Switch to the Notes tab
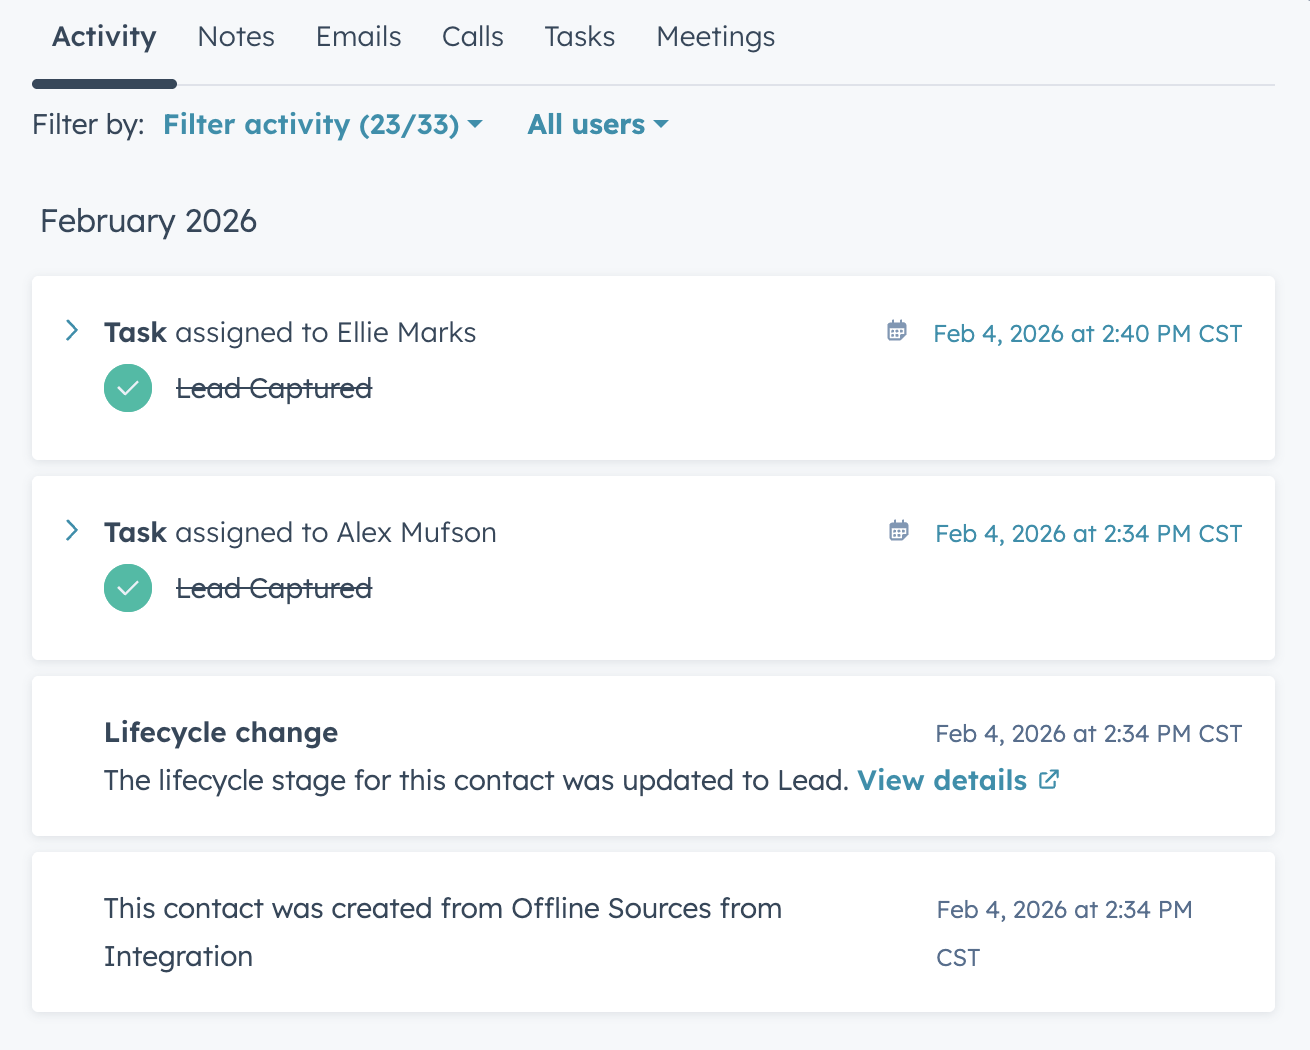The image size is (1310, 1050). (236, 37)
